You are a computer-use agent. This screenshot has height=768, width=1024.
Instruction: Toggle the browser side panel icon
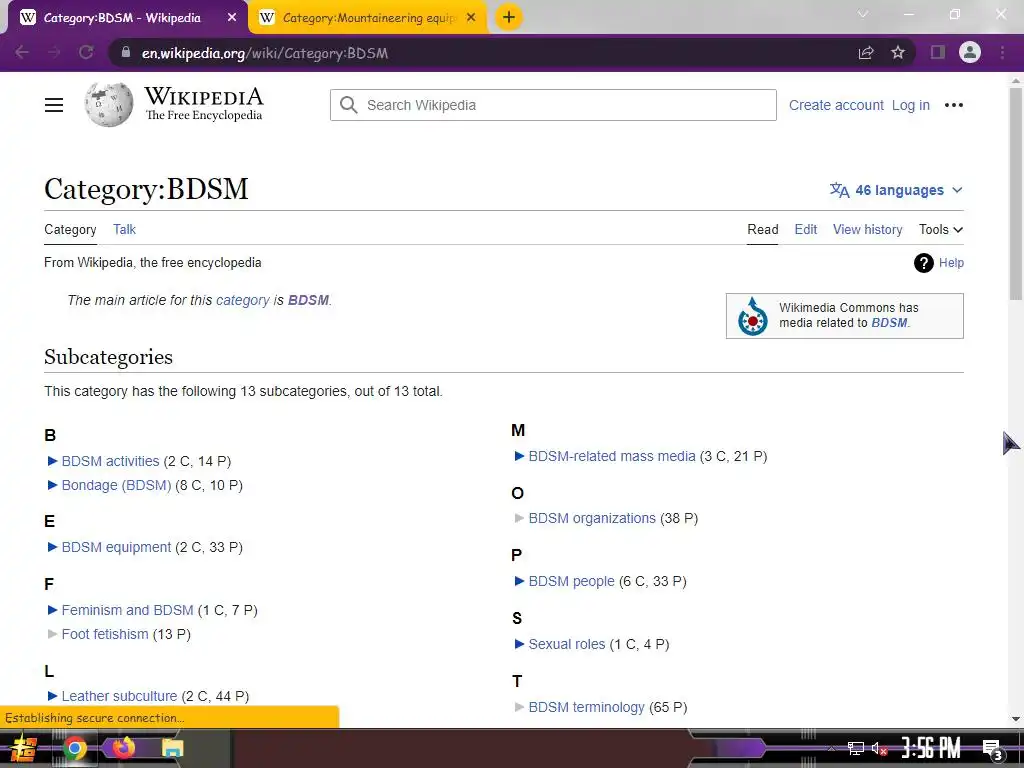(x=938, y=52)
